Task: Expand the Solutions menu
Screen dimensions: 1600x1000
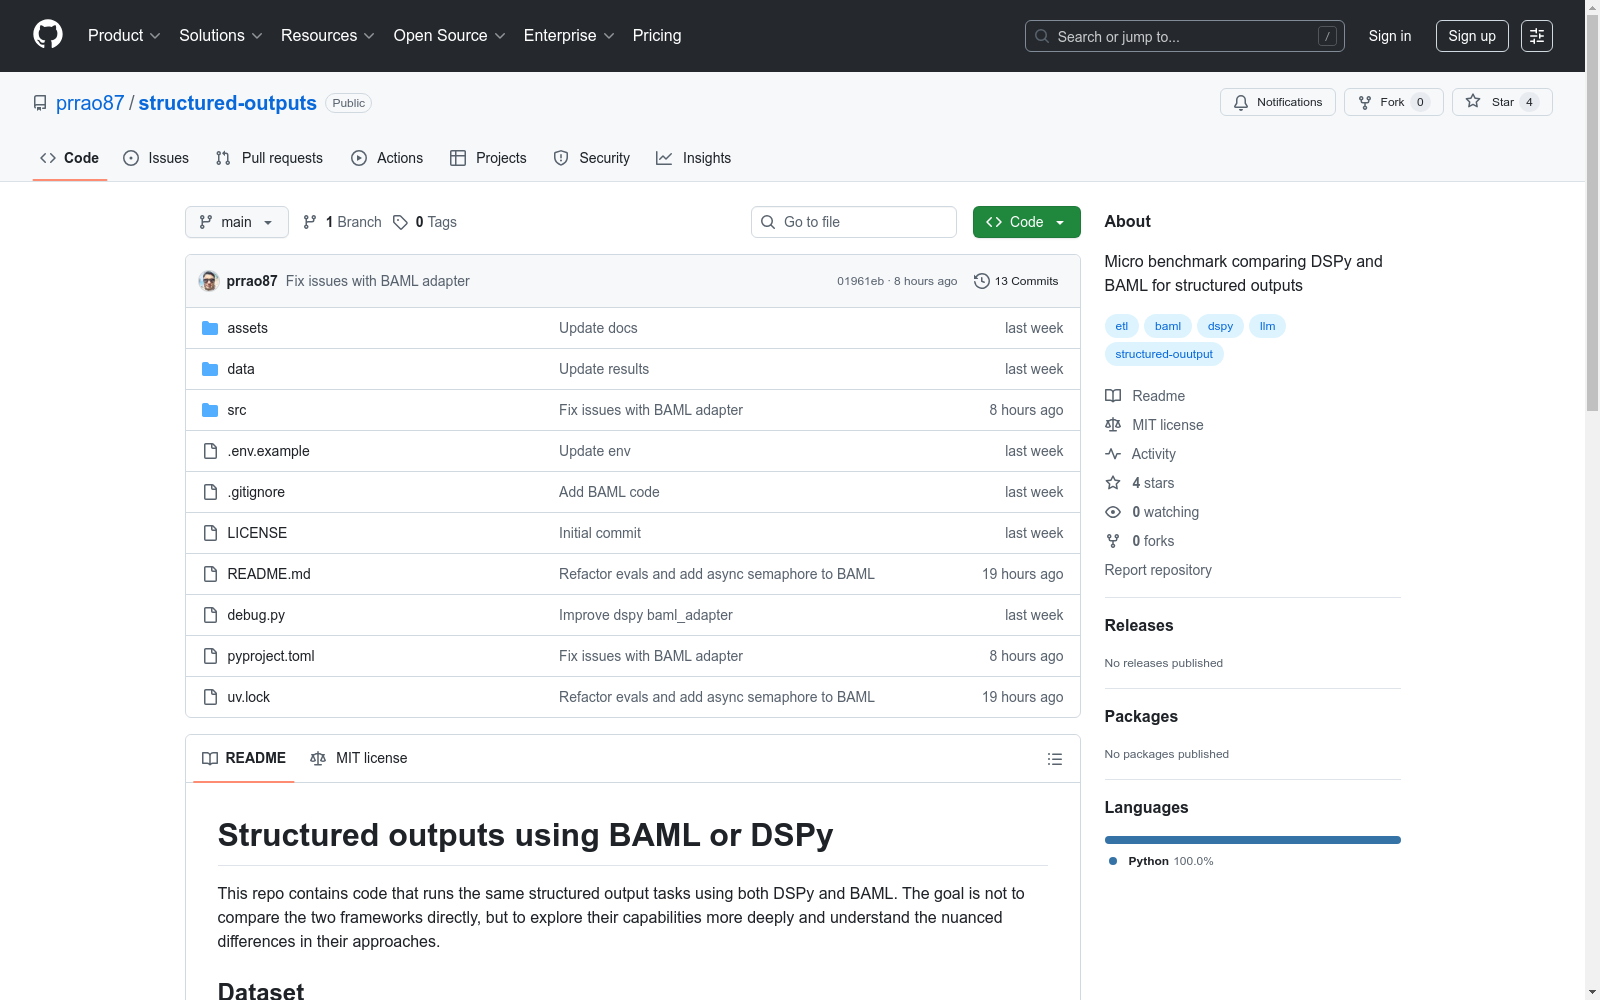Action: tap(221, 35)
